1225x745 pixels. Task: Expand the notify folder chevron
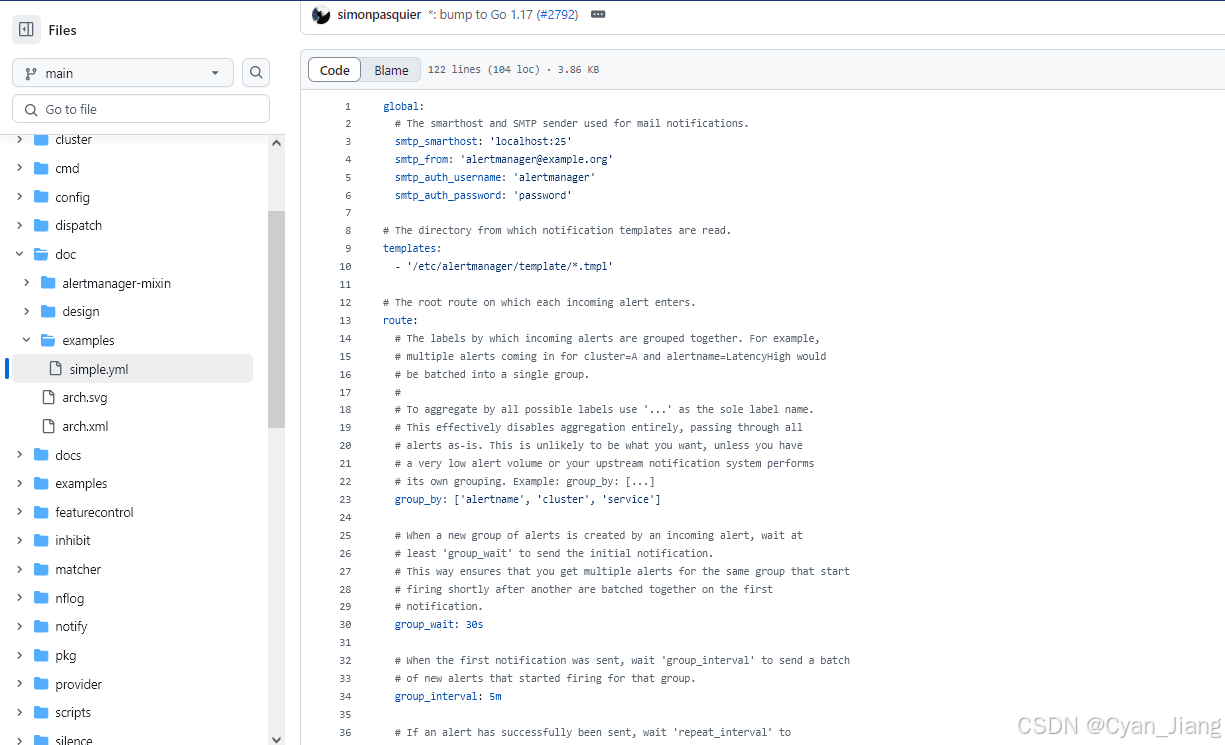pos(19,626)
